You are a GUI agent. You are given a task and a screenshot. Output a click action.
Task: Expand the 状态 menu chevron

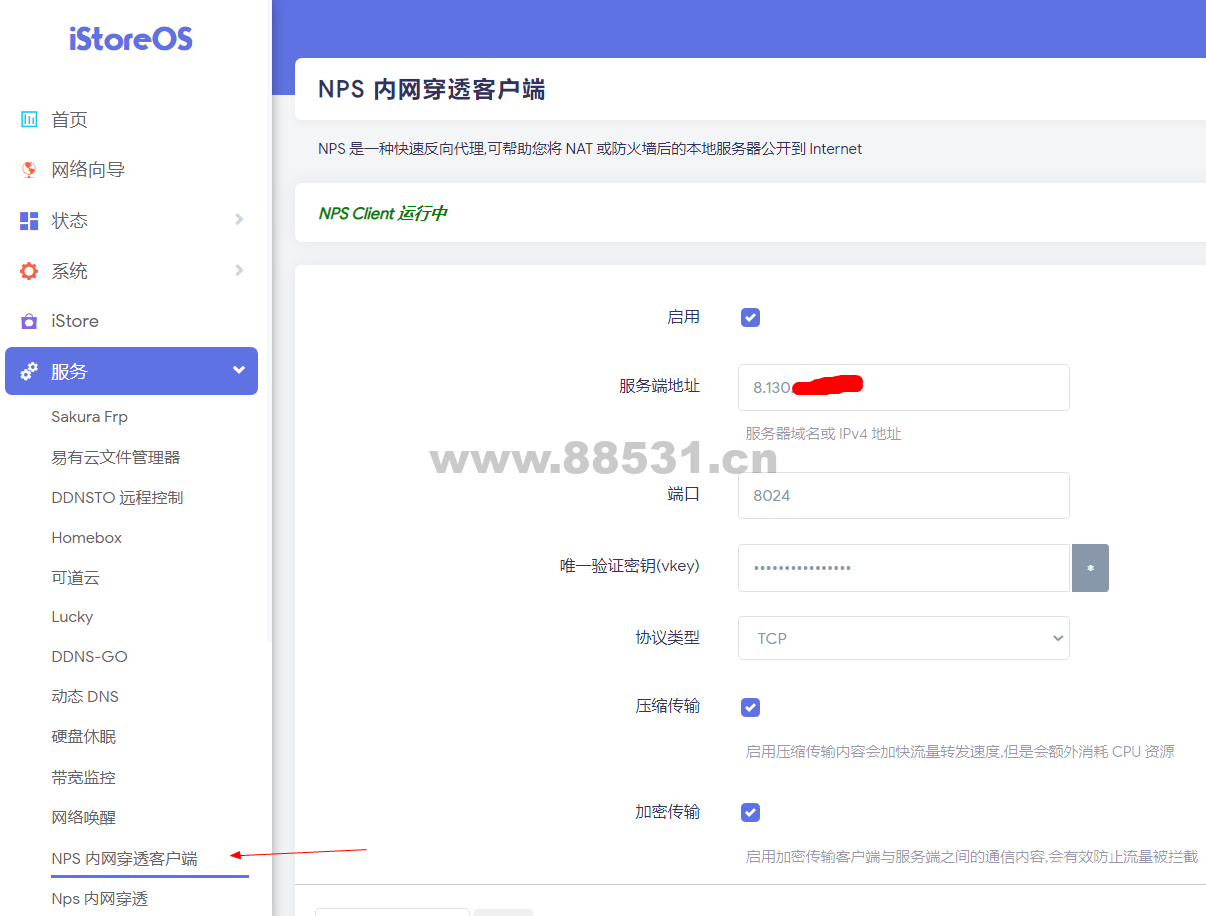coord(239,220)
